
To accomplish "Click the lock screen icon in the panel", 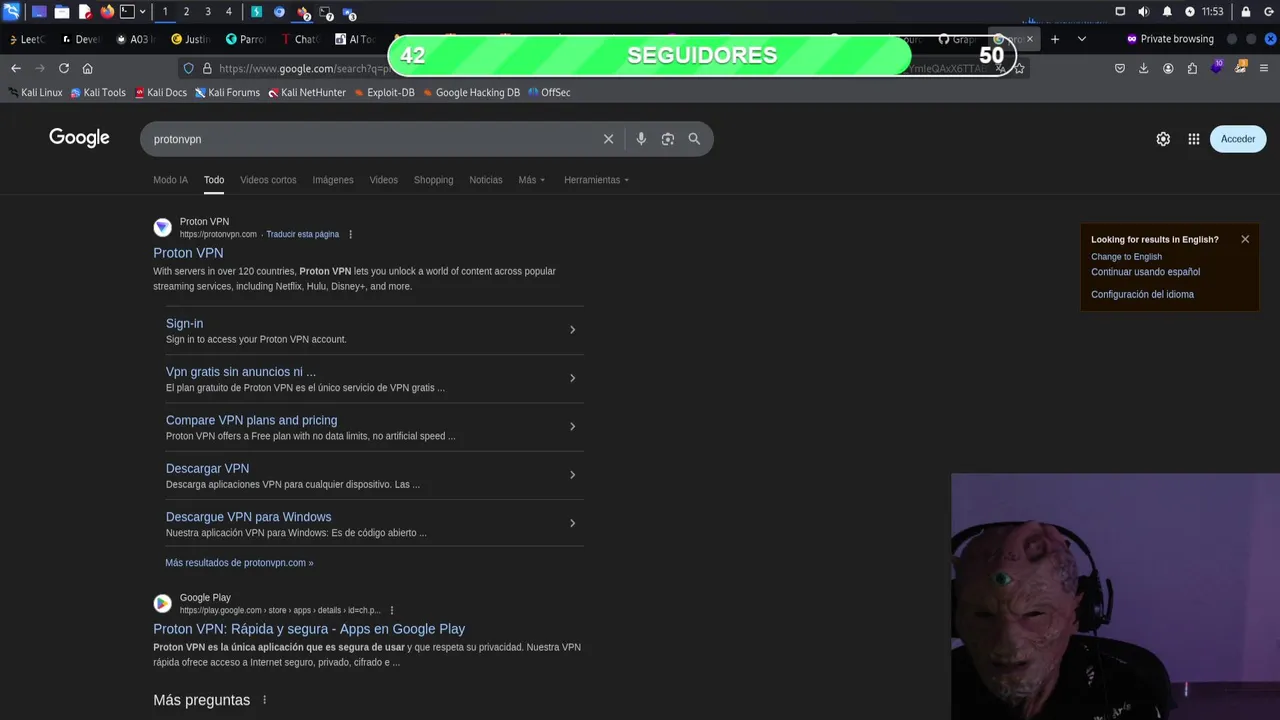I will coord(1246,12).
